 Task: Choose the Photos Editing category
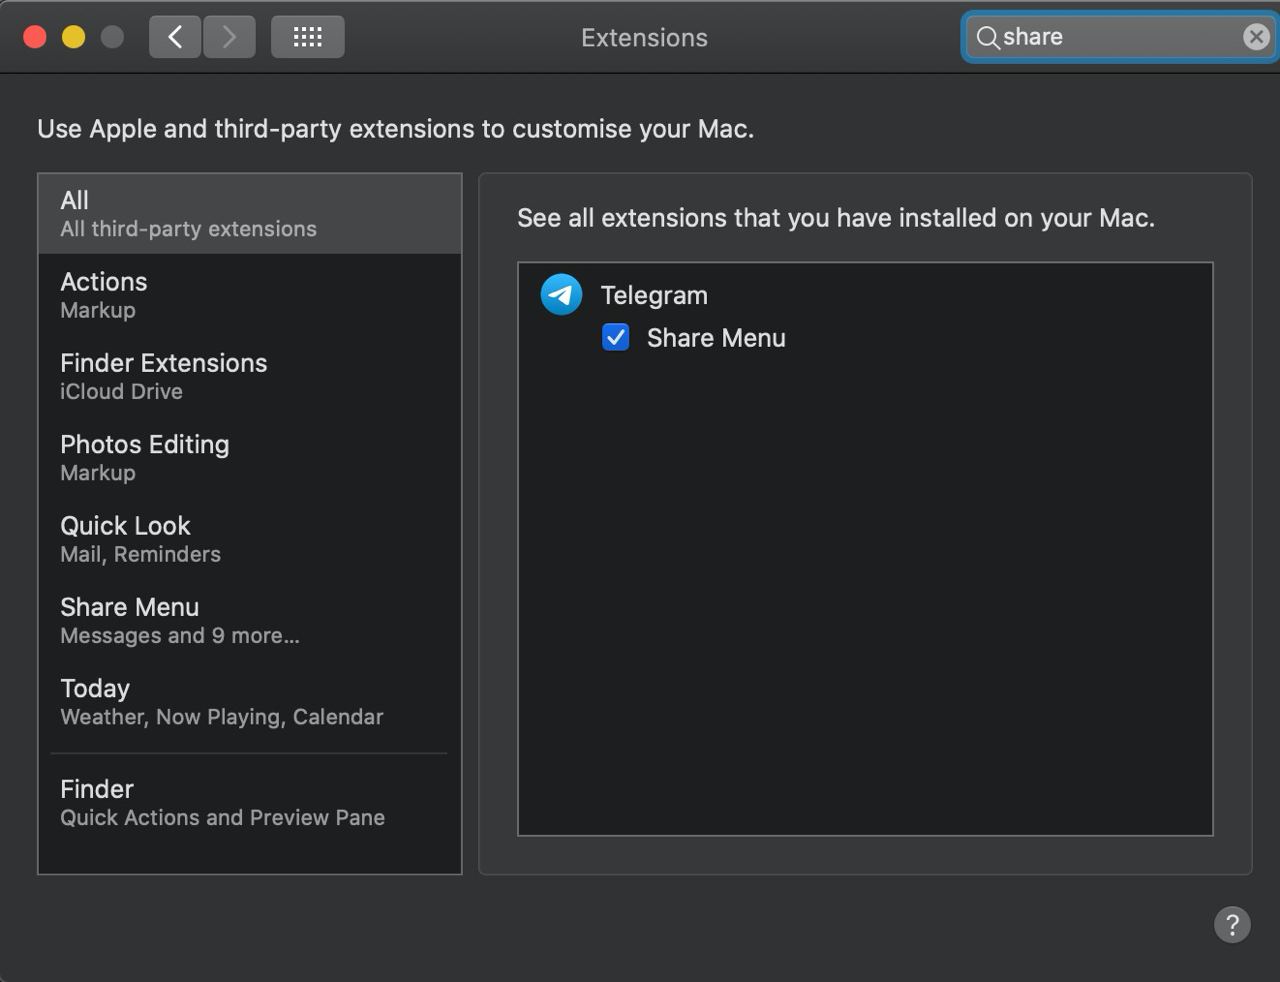(250, 457)
